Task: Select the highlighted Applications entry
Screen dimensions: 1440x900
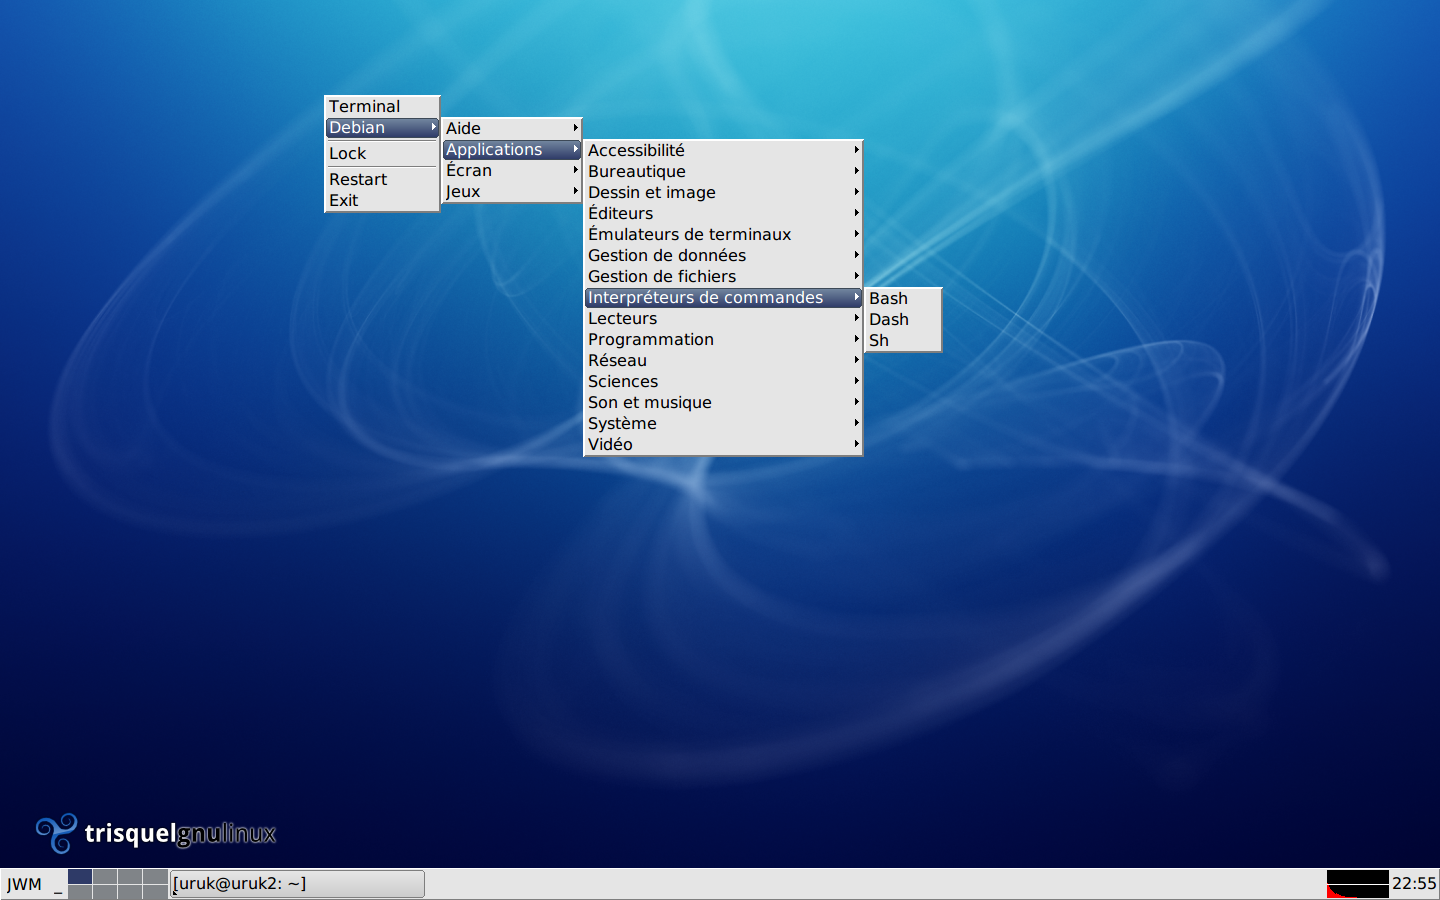Action: [511, 149]
